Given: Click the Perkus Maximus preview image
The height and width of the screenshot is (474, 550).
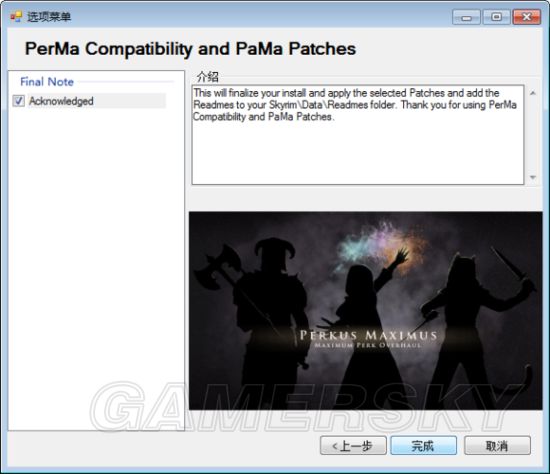Looking at the screenshot, I should (x=365, y=311).
